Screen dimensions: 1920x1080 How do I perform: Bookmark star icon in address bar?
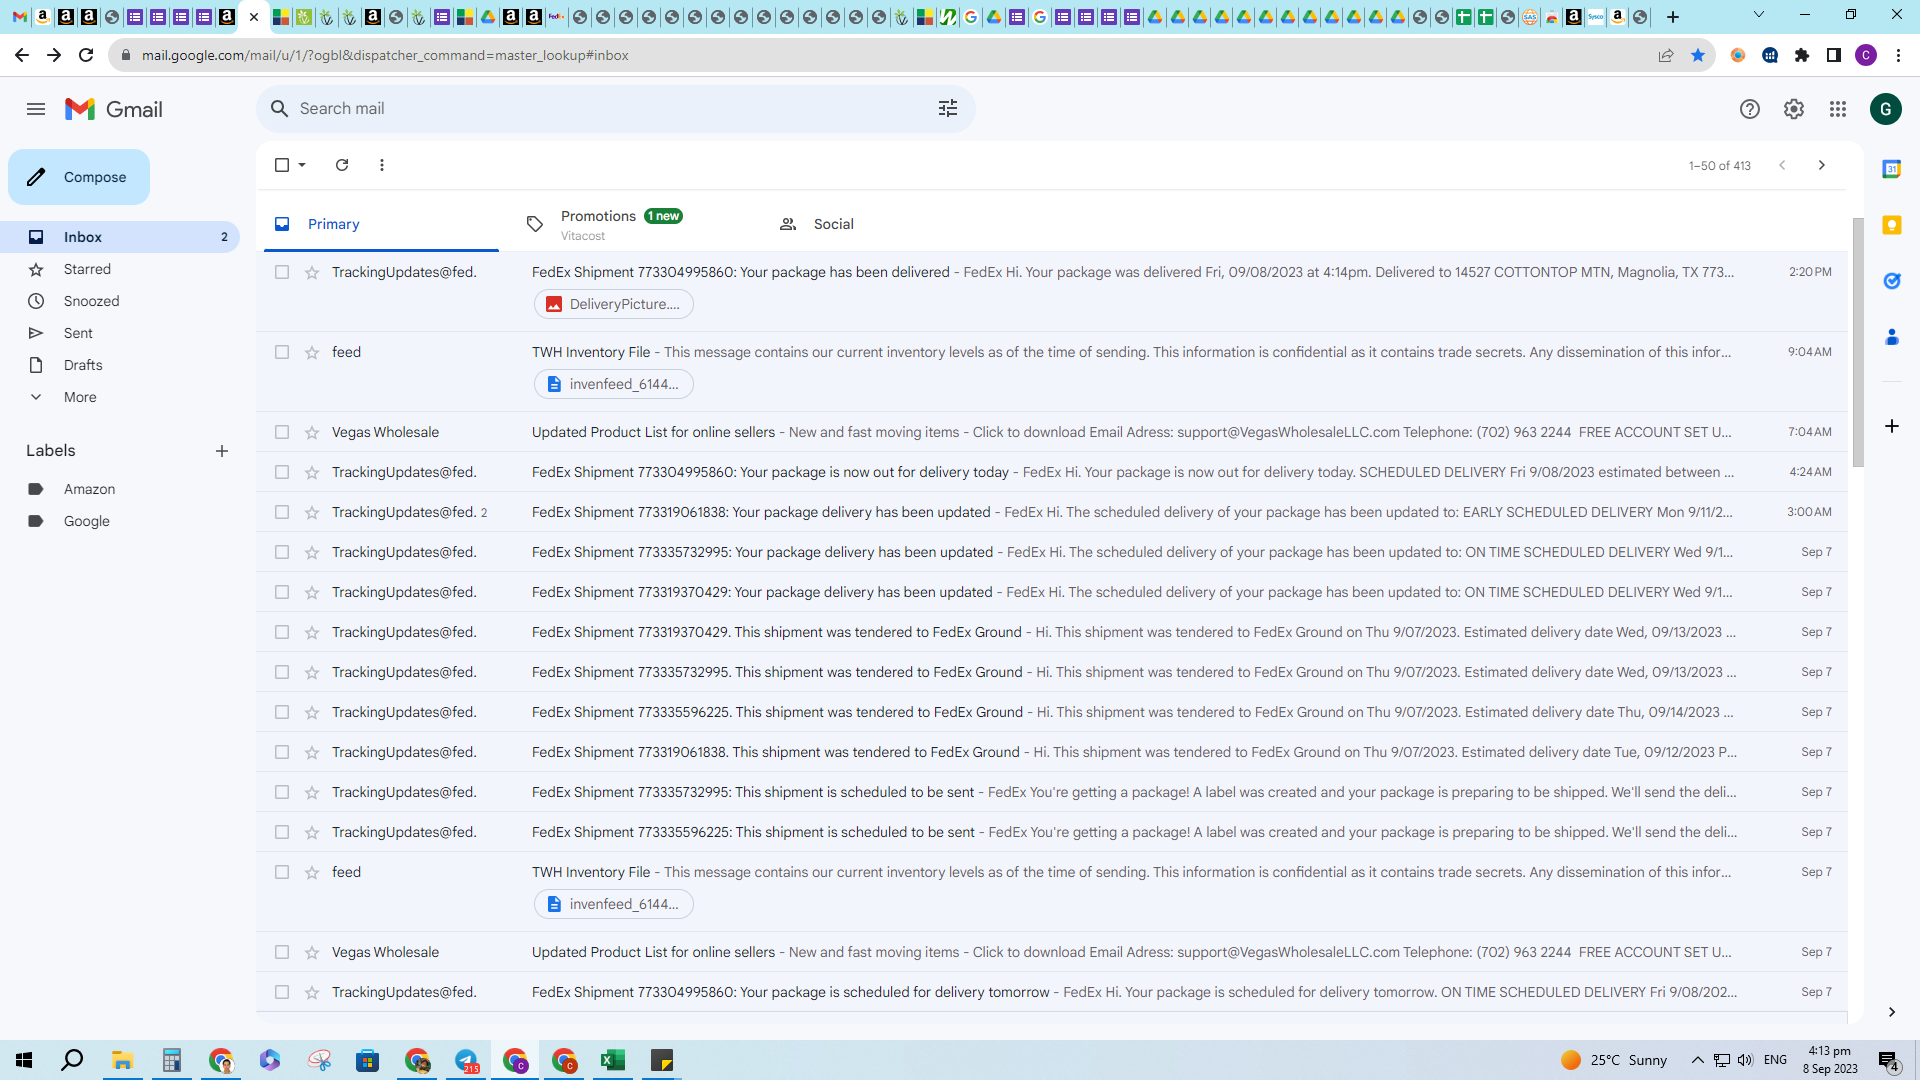click(x=1697, y=55)
